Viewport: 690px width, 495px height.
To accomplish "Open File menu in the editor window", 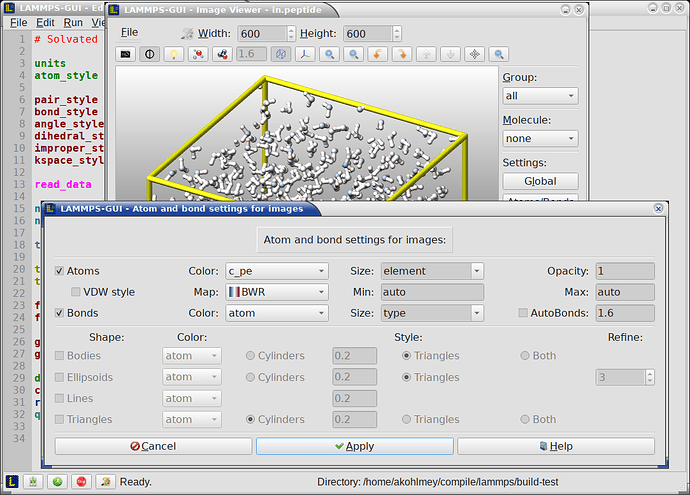I will pyautogui.click(x=18, y=22).
